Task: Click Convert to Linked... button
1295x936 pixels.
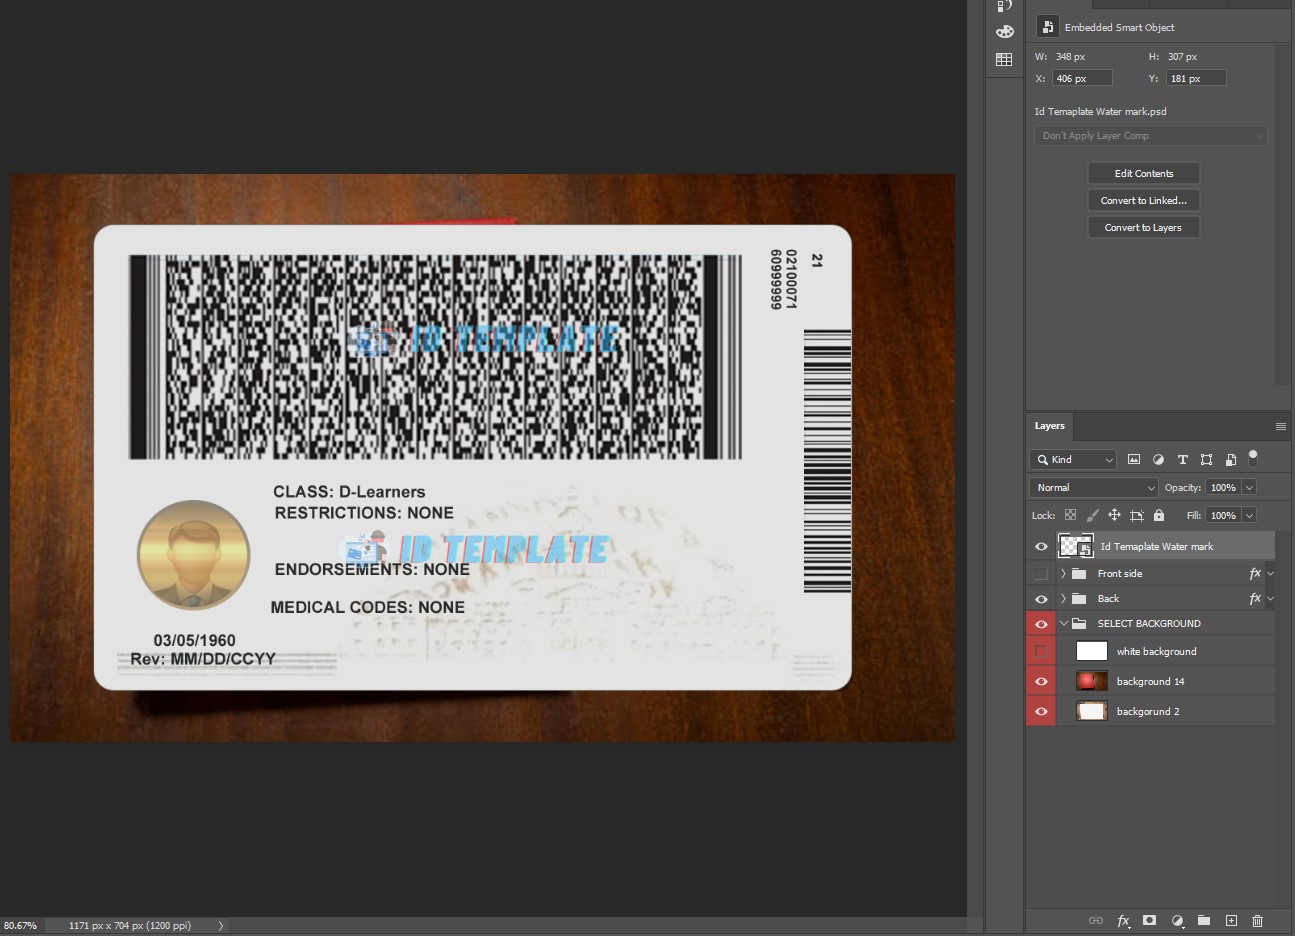Action: click(x=1144, y=200)
